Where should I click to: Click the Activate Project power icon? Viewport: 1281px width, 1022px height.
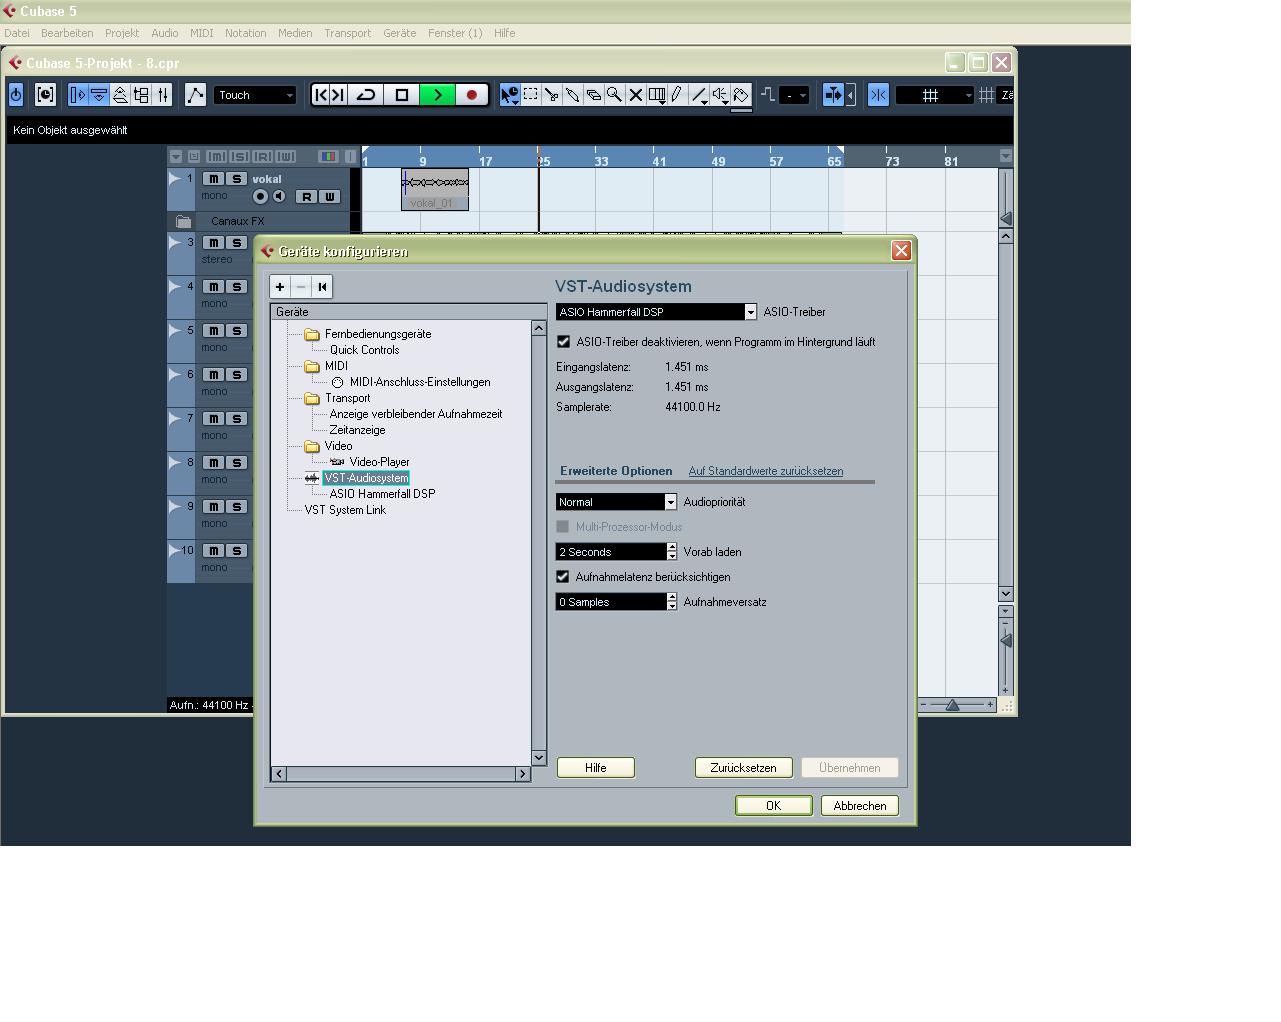pyautogui.click(x=16, y=95)
